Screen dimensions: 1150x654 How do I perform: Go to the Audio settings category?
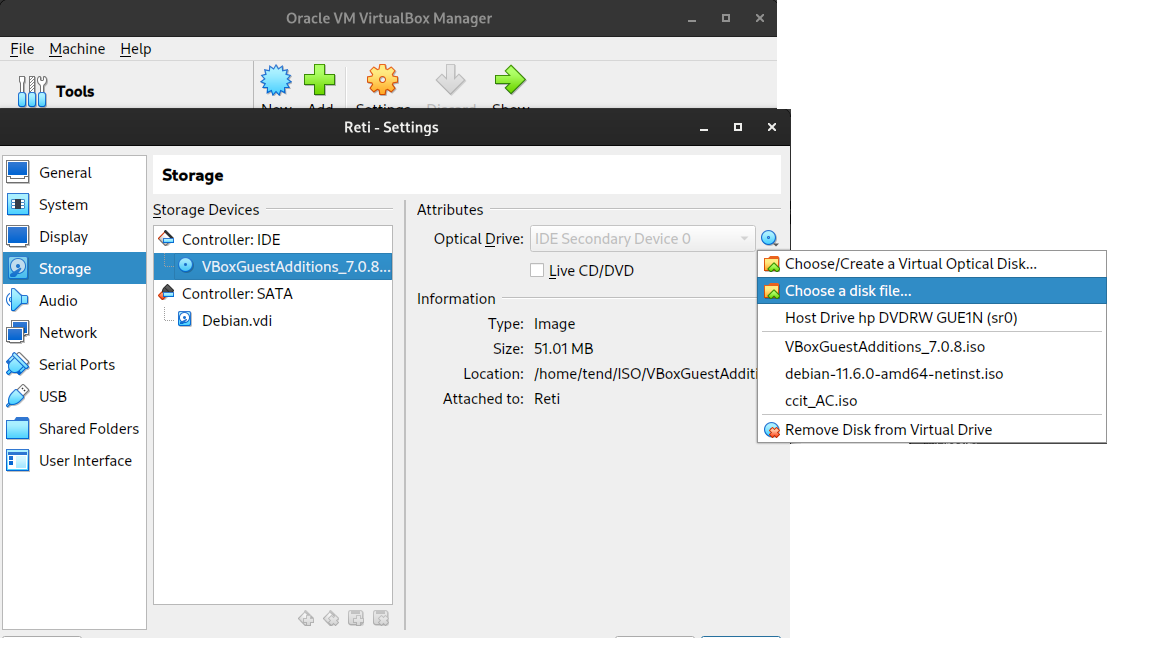[x=74, y=301]
